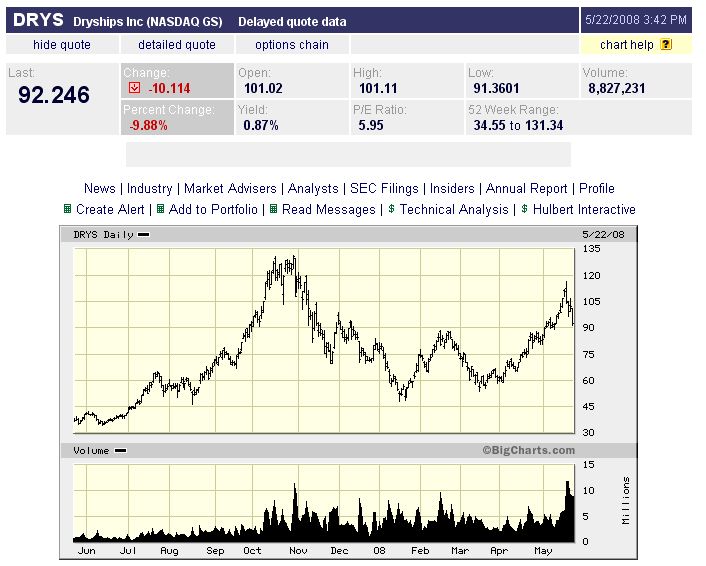Open the News link
The width and height of the screenshot is (706, 566).
coord(100,188)
